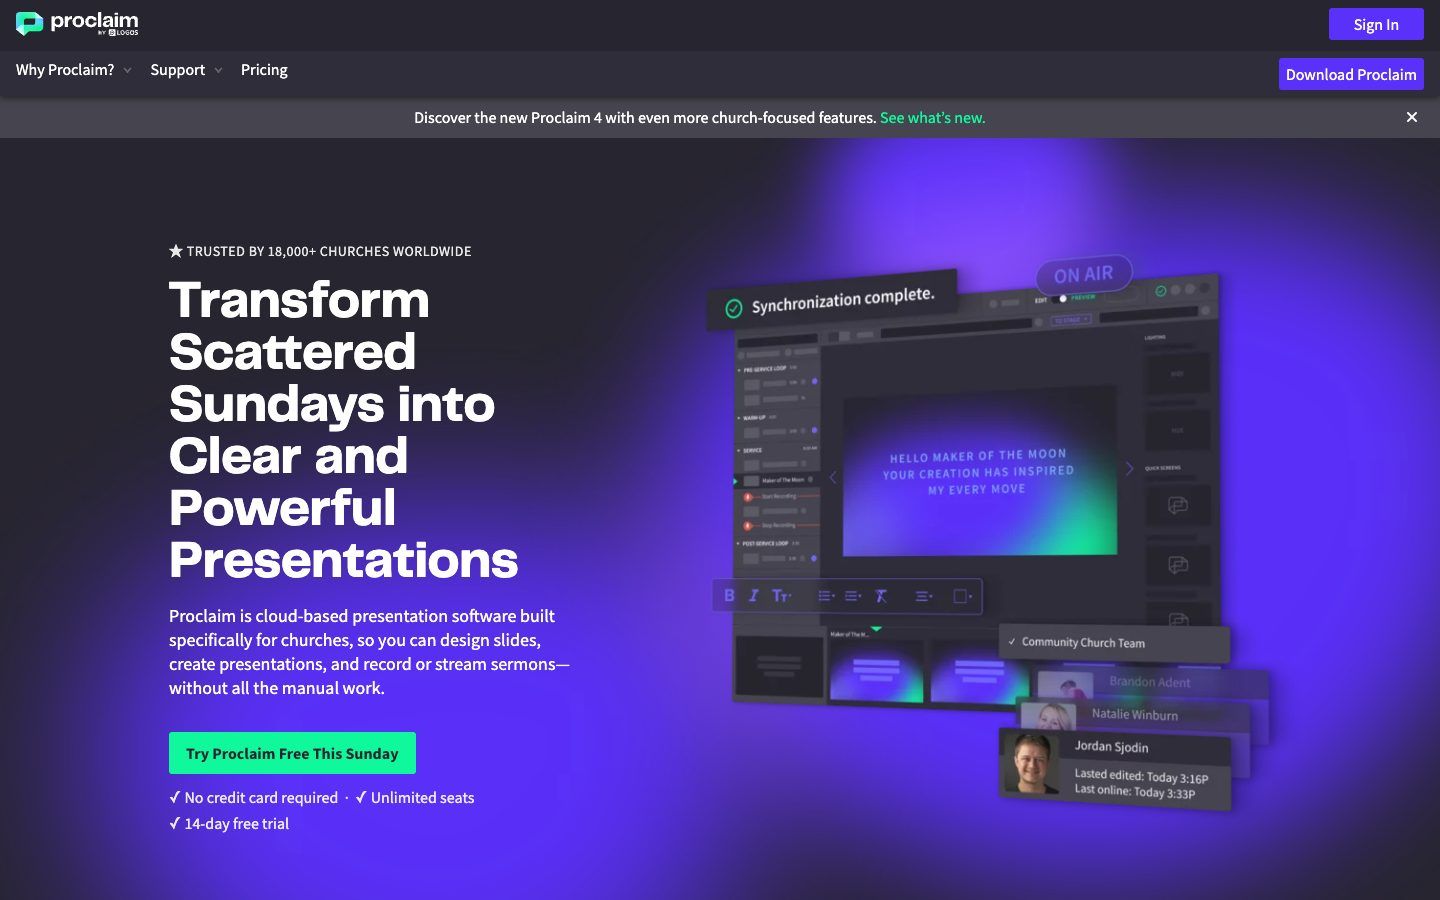Expand the Why Proclaim? menu
This screenshot has width=1440, height=900.
[x=73, y=70]
